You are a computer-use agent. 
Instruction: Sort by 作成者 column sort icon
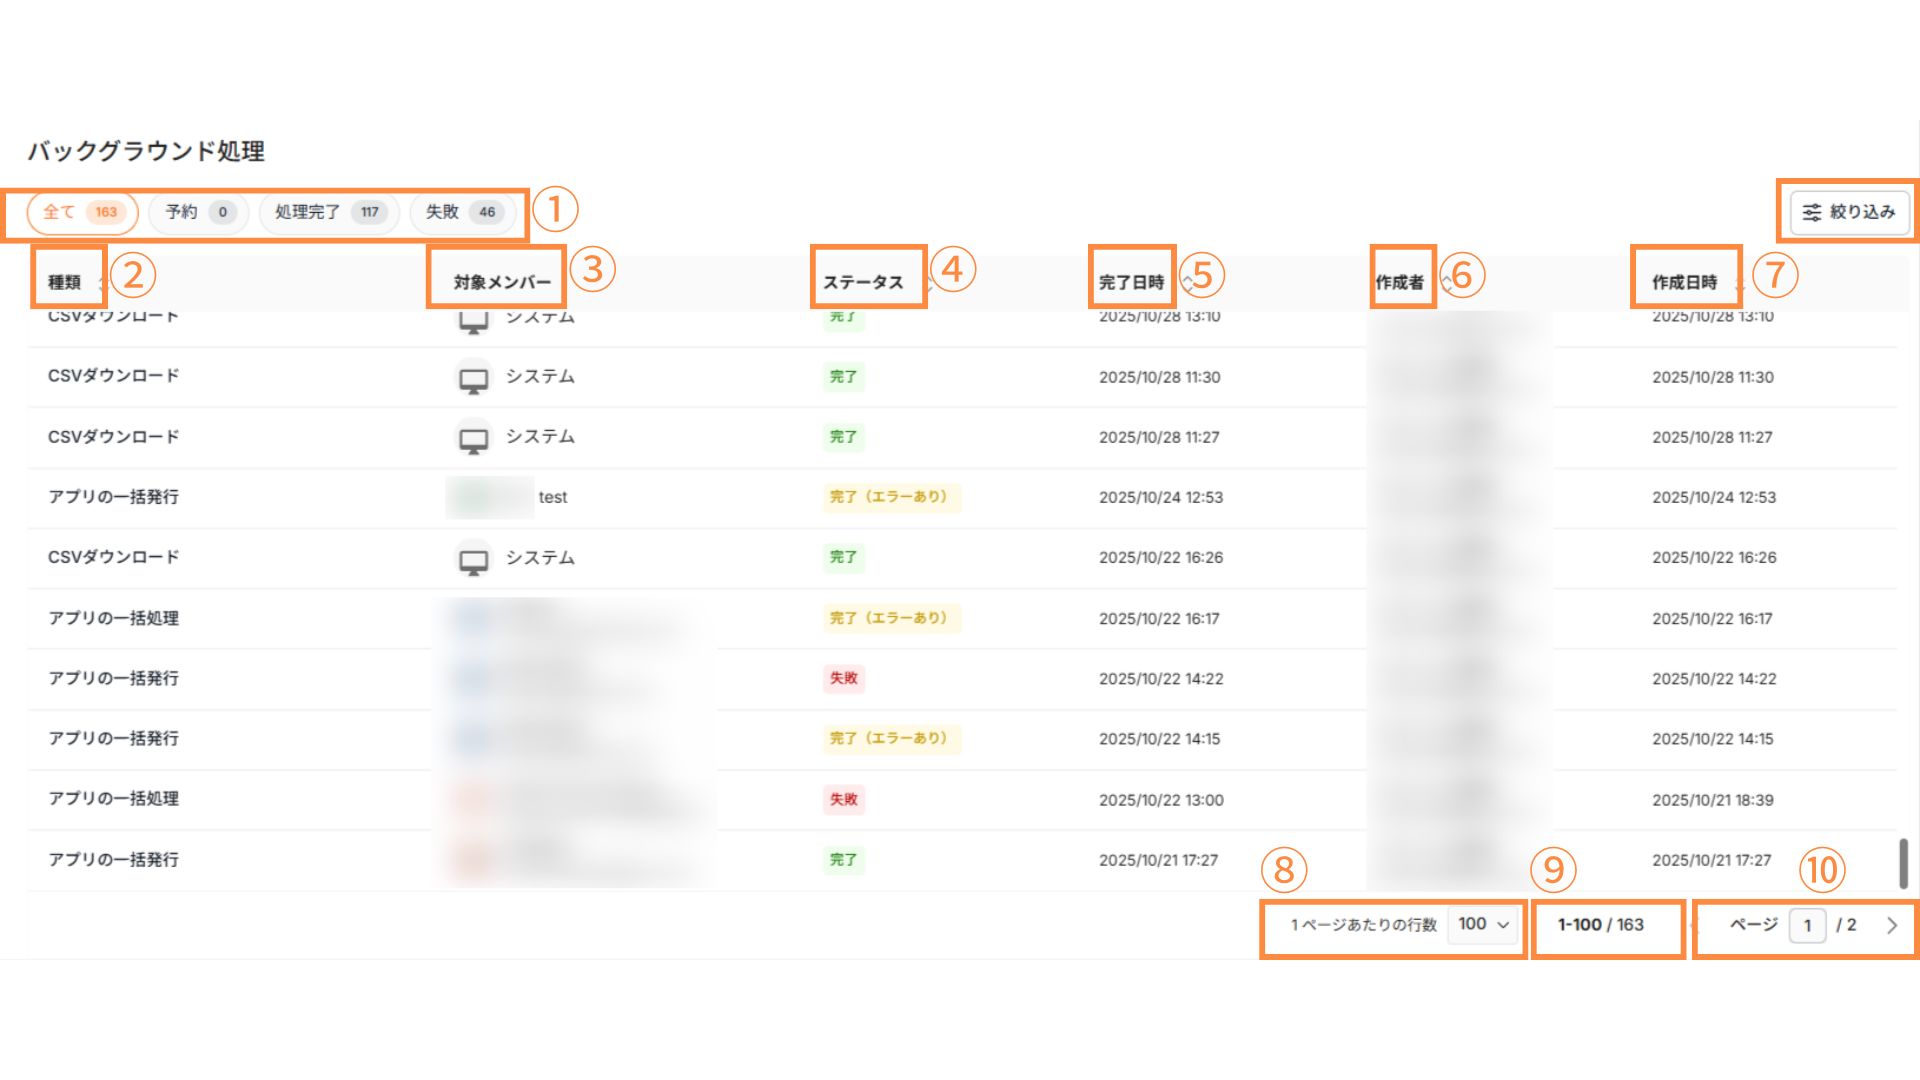point(1446,283)
